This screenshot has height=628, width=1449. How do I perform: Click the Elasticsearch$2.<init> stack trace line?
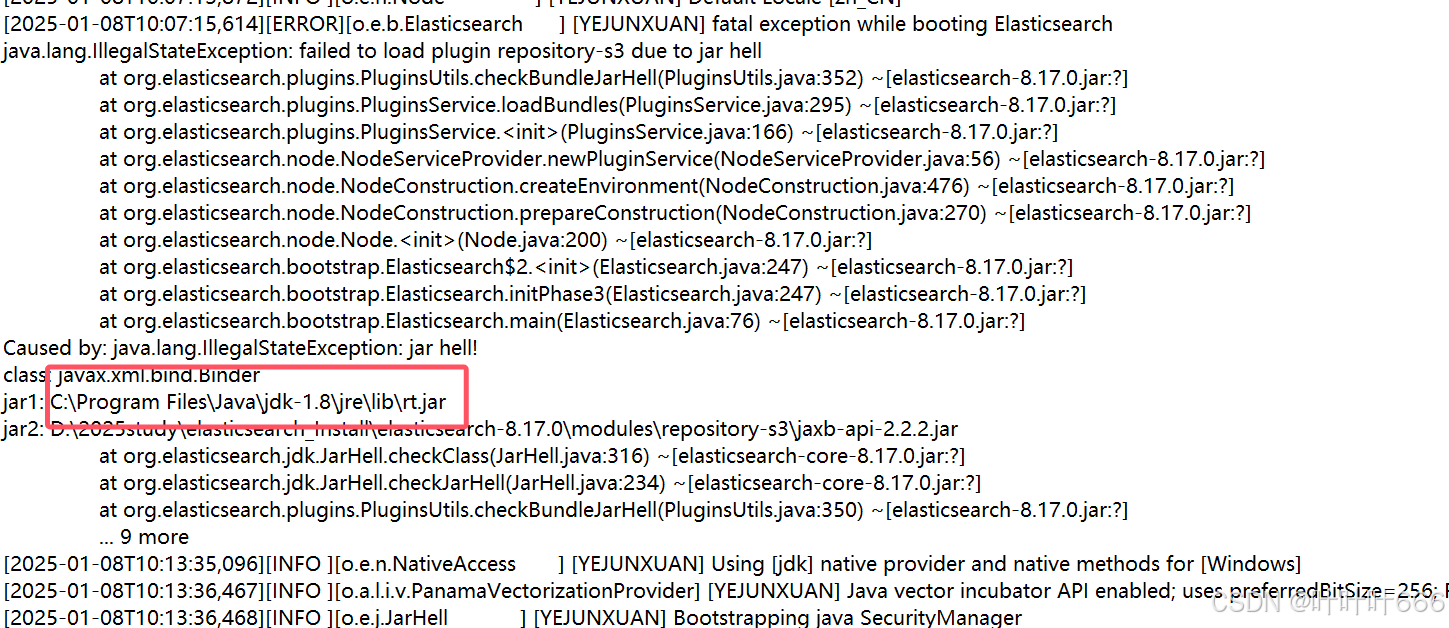(x=586, y=266)
